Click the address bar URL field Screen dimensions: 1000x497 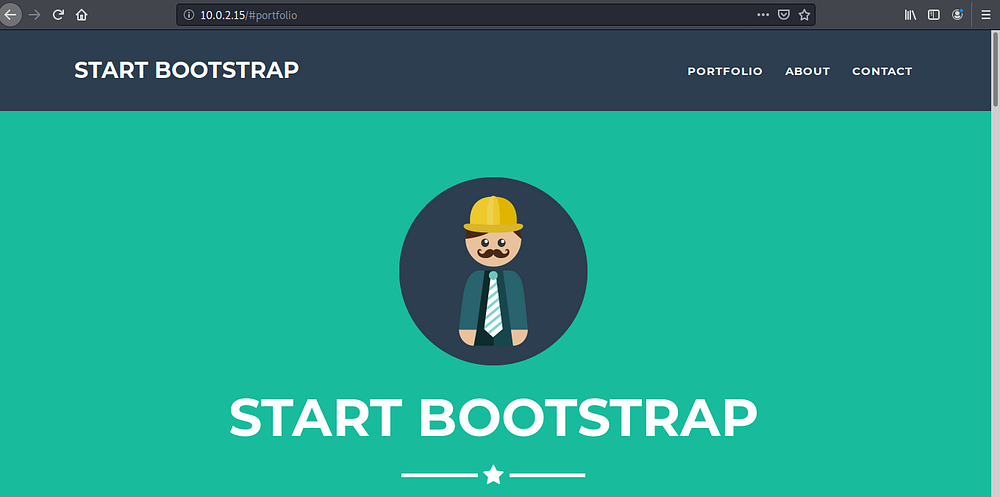tap(450, 15)
